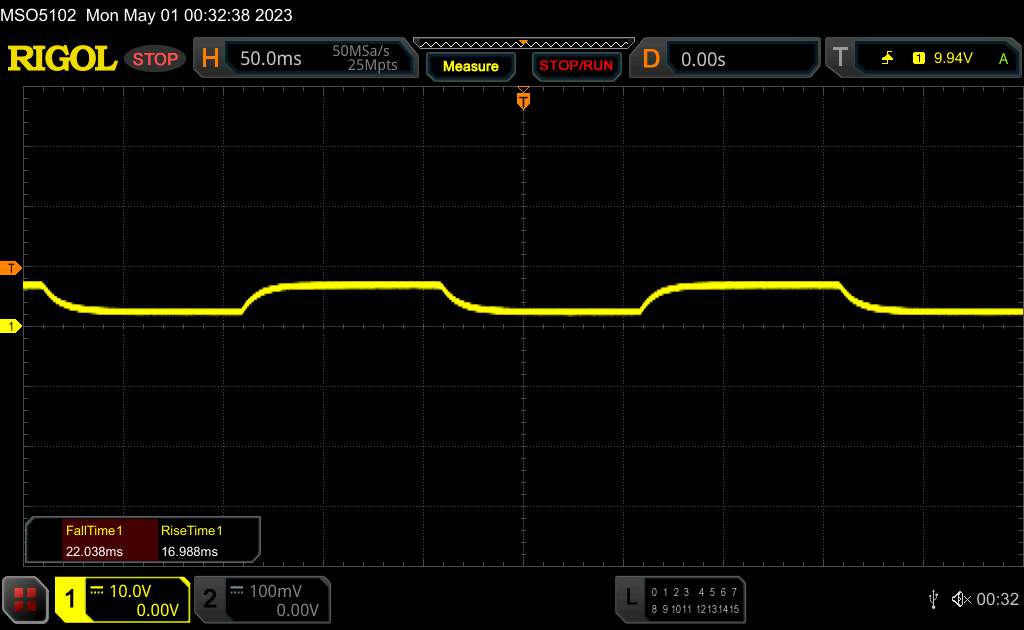
Task: Select the yellow channel 1 ground marker
Action: pos(11,326)
